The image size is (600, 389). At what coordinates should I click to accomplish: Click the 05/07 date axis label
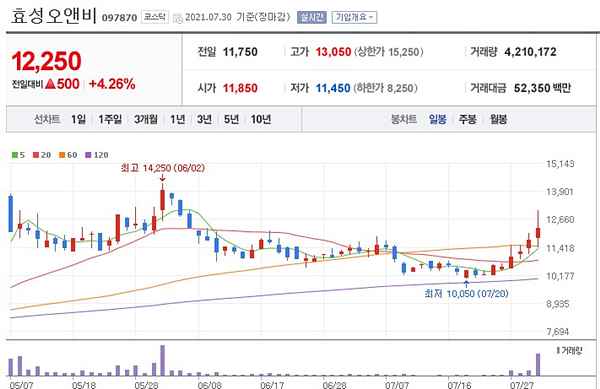tap(21, 384)
